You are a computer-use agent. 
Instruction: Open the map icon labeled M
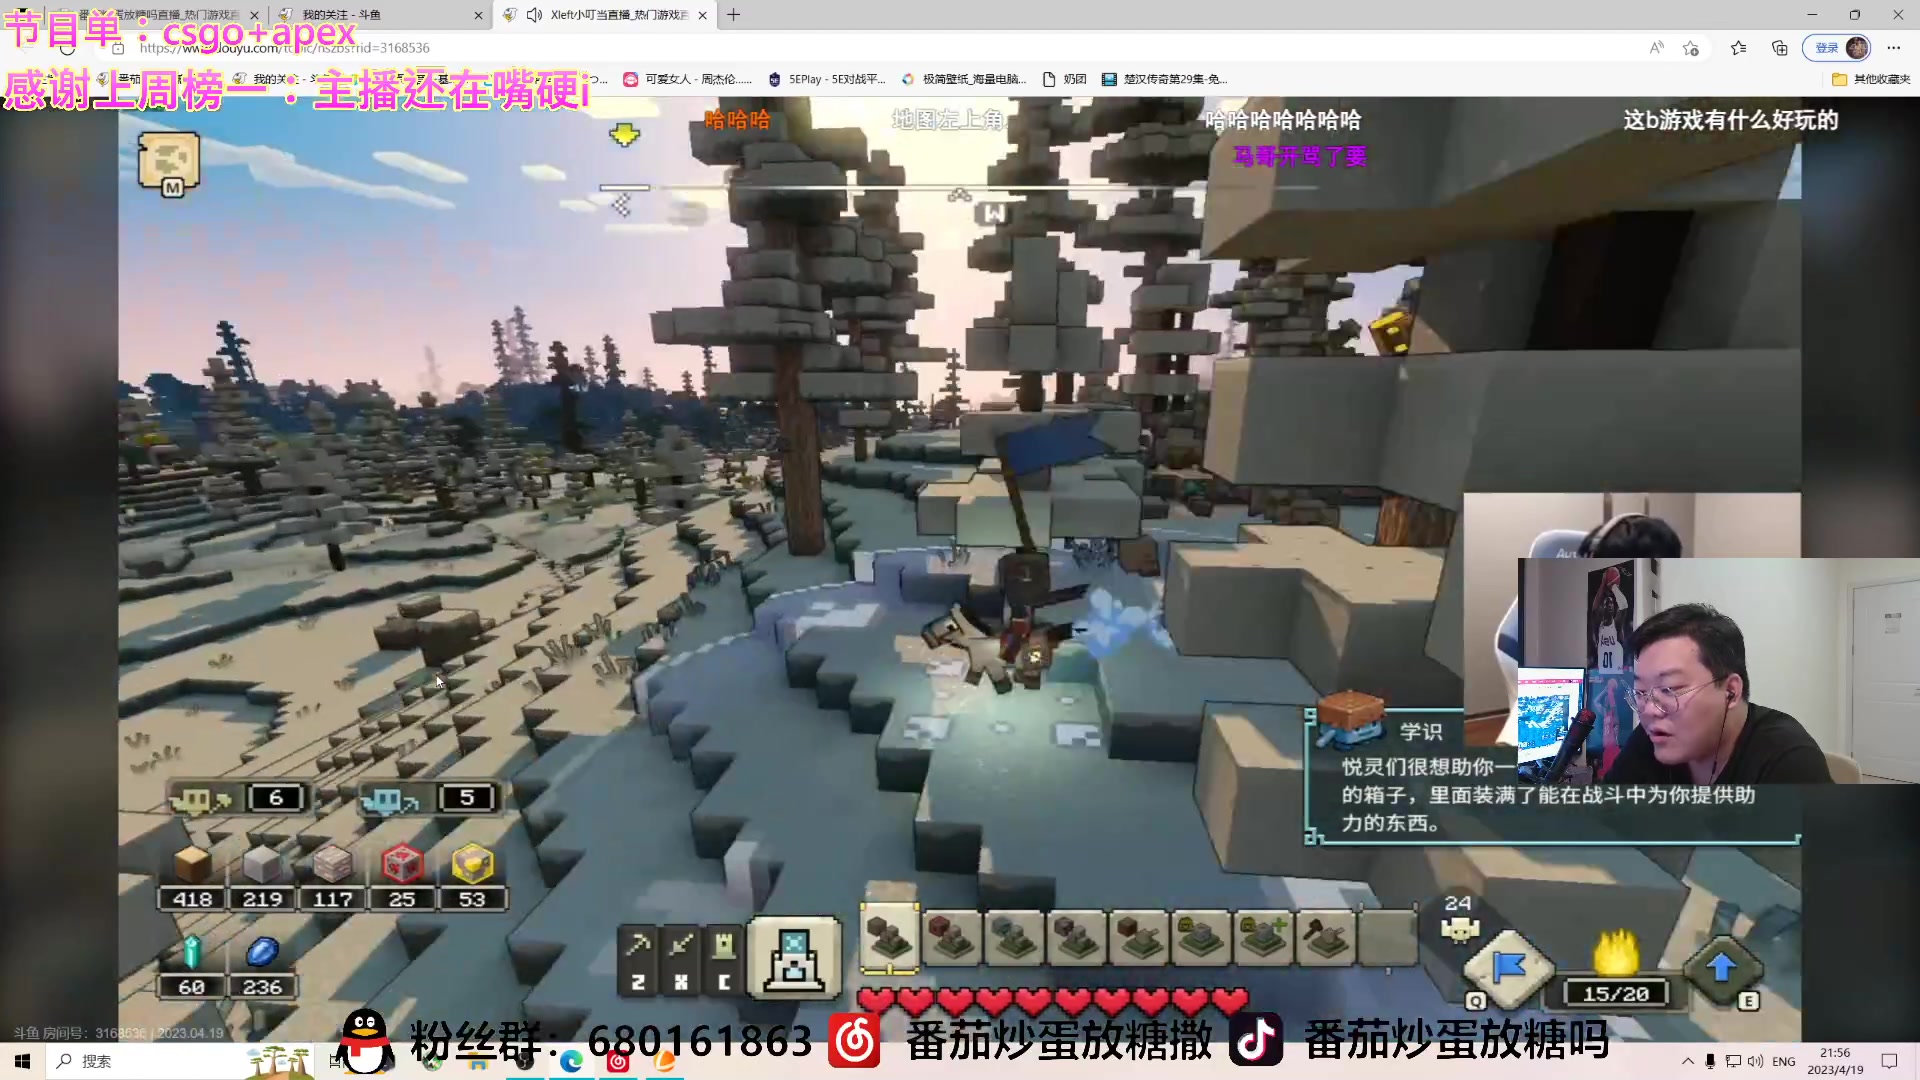(169, 163)
